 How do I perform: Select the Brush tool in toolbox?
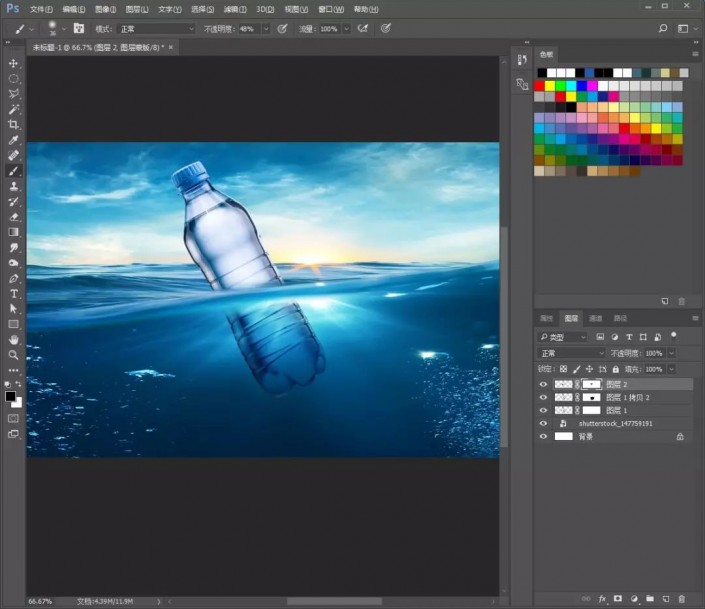[13, 171]
